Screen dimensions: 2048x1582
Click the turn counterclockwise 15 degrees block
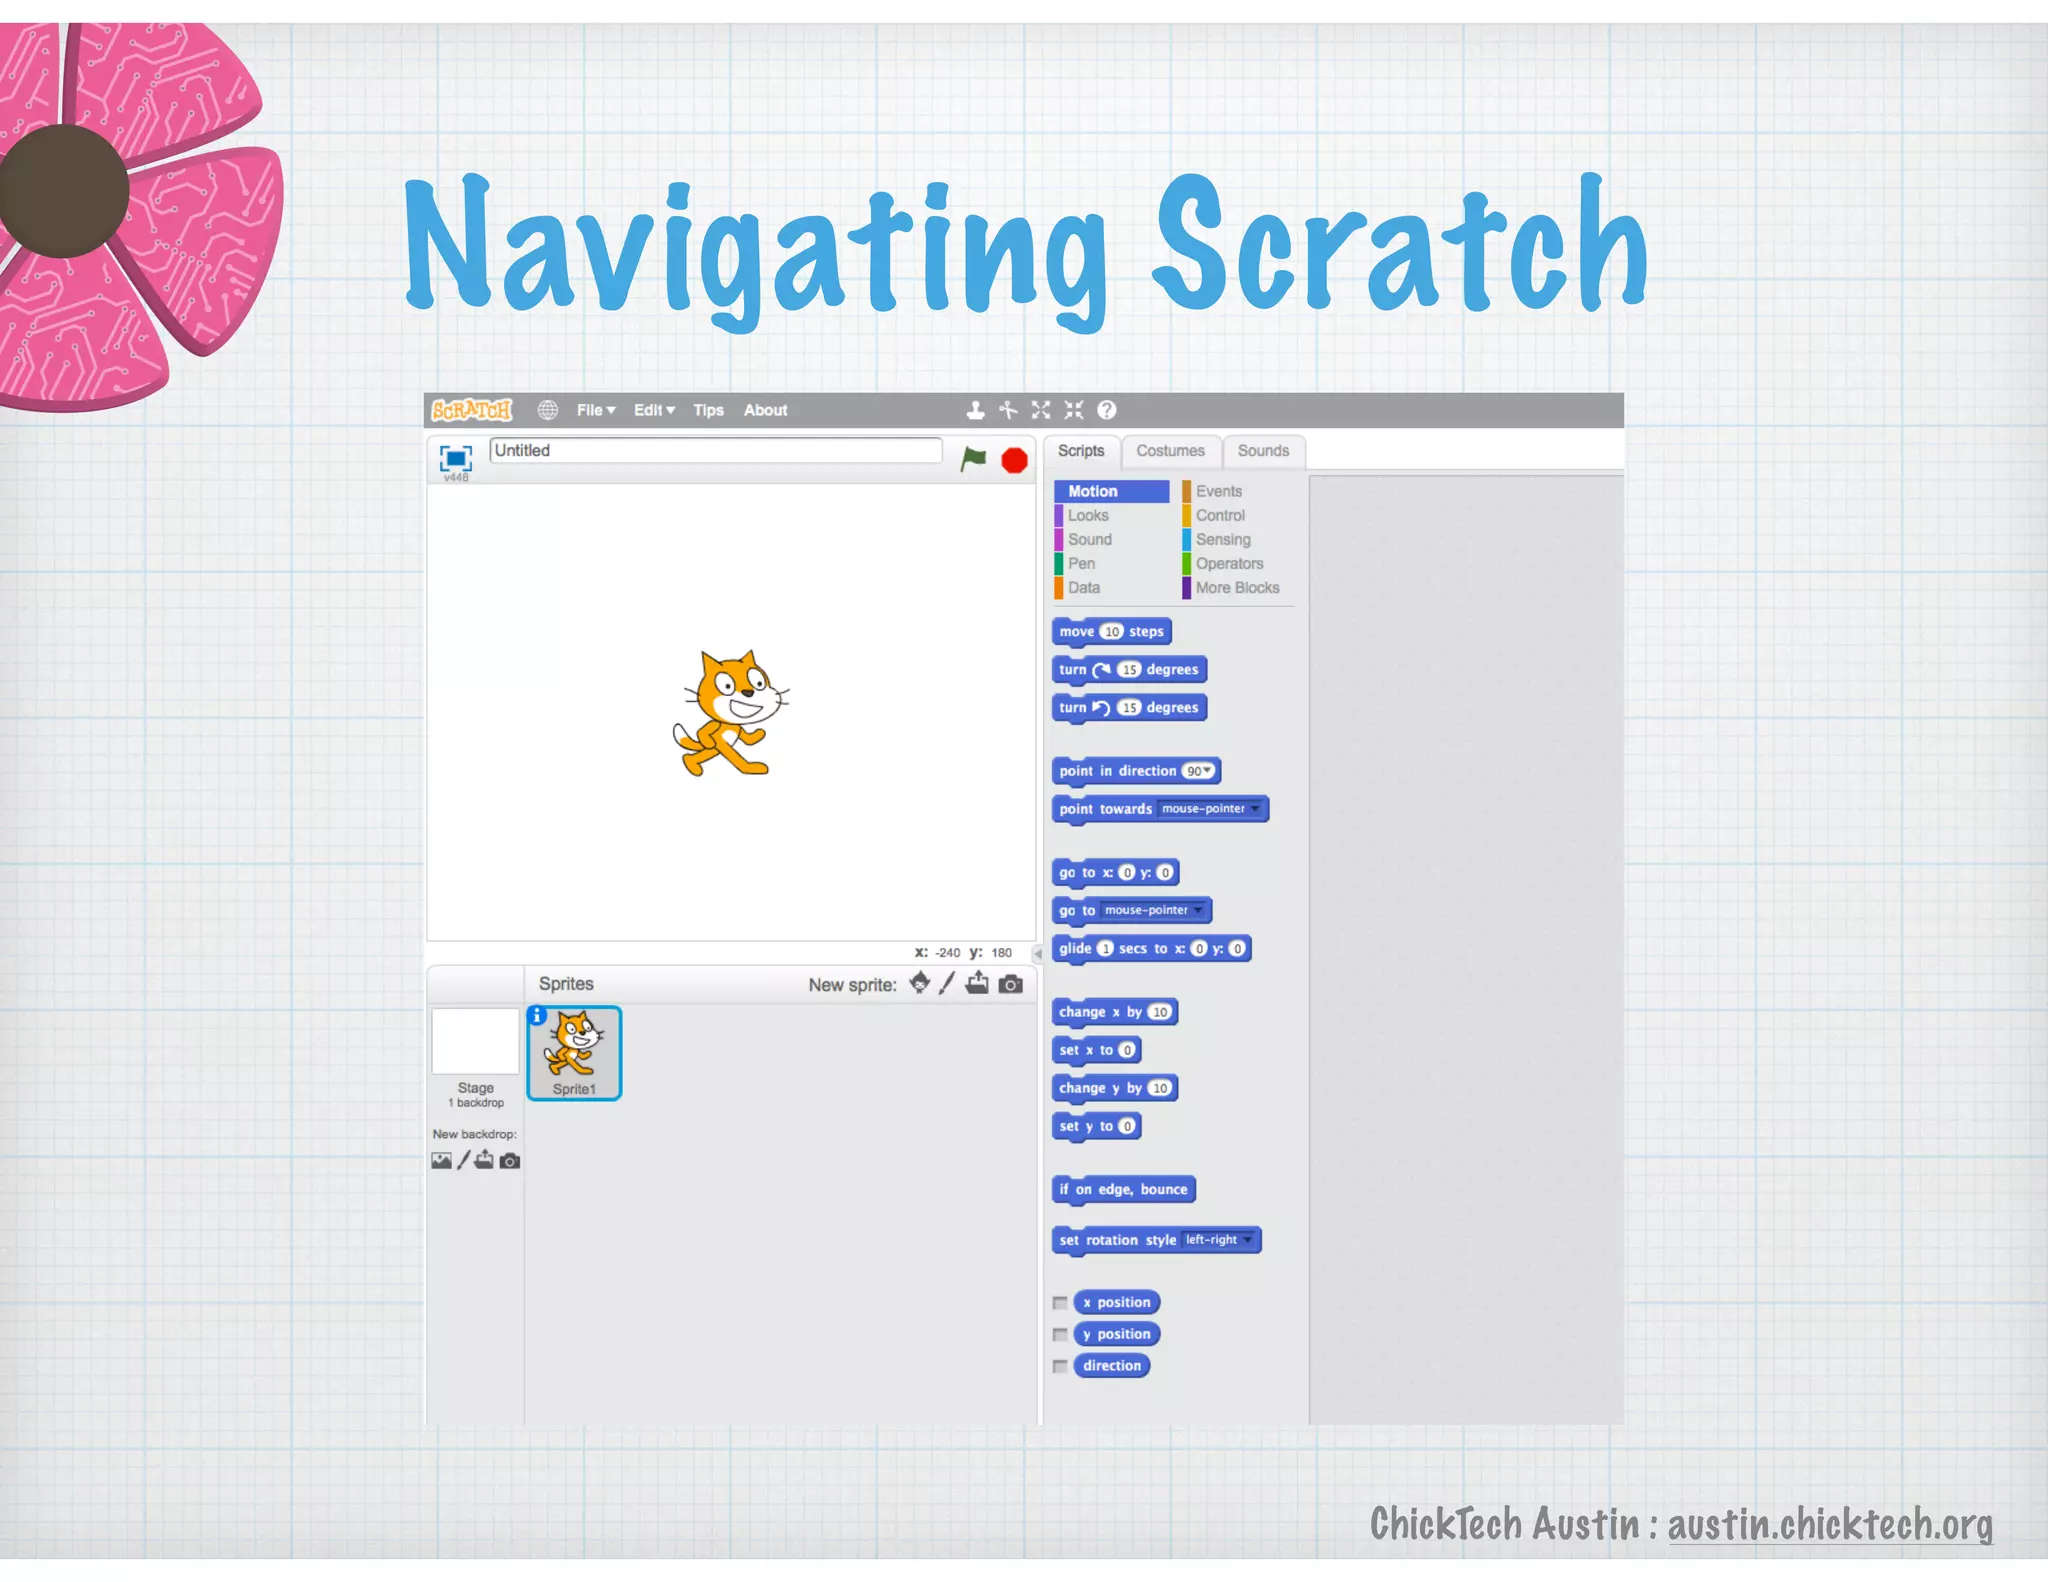[1129, 708]
